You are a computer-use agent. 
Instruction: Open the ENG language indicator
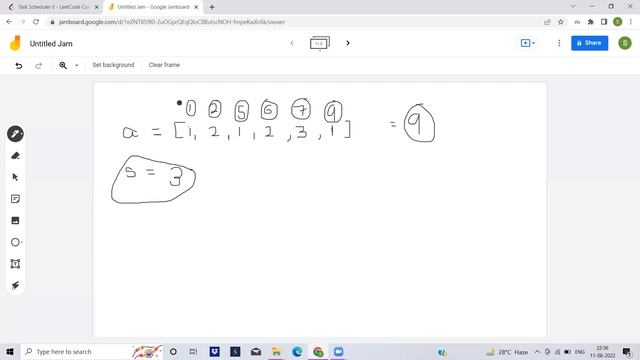[580, 352]
